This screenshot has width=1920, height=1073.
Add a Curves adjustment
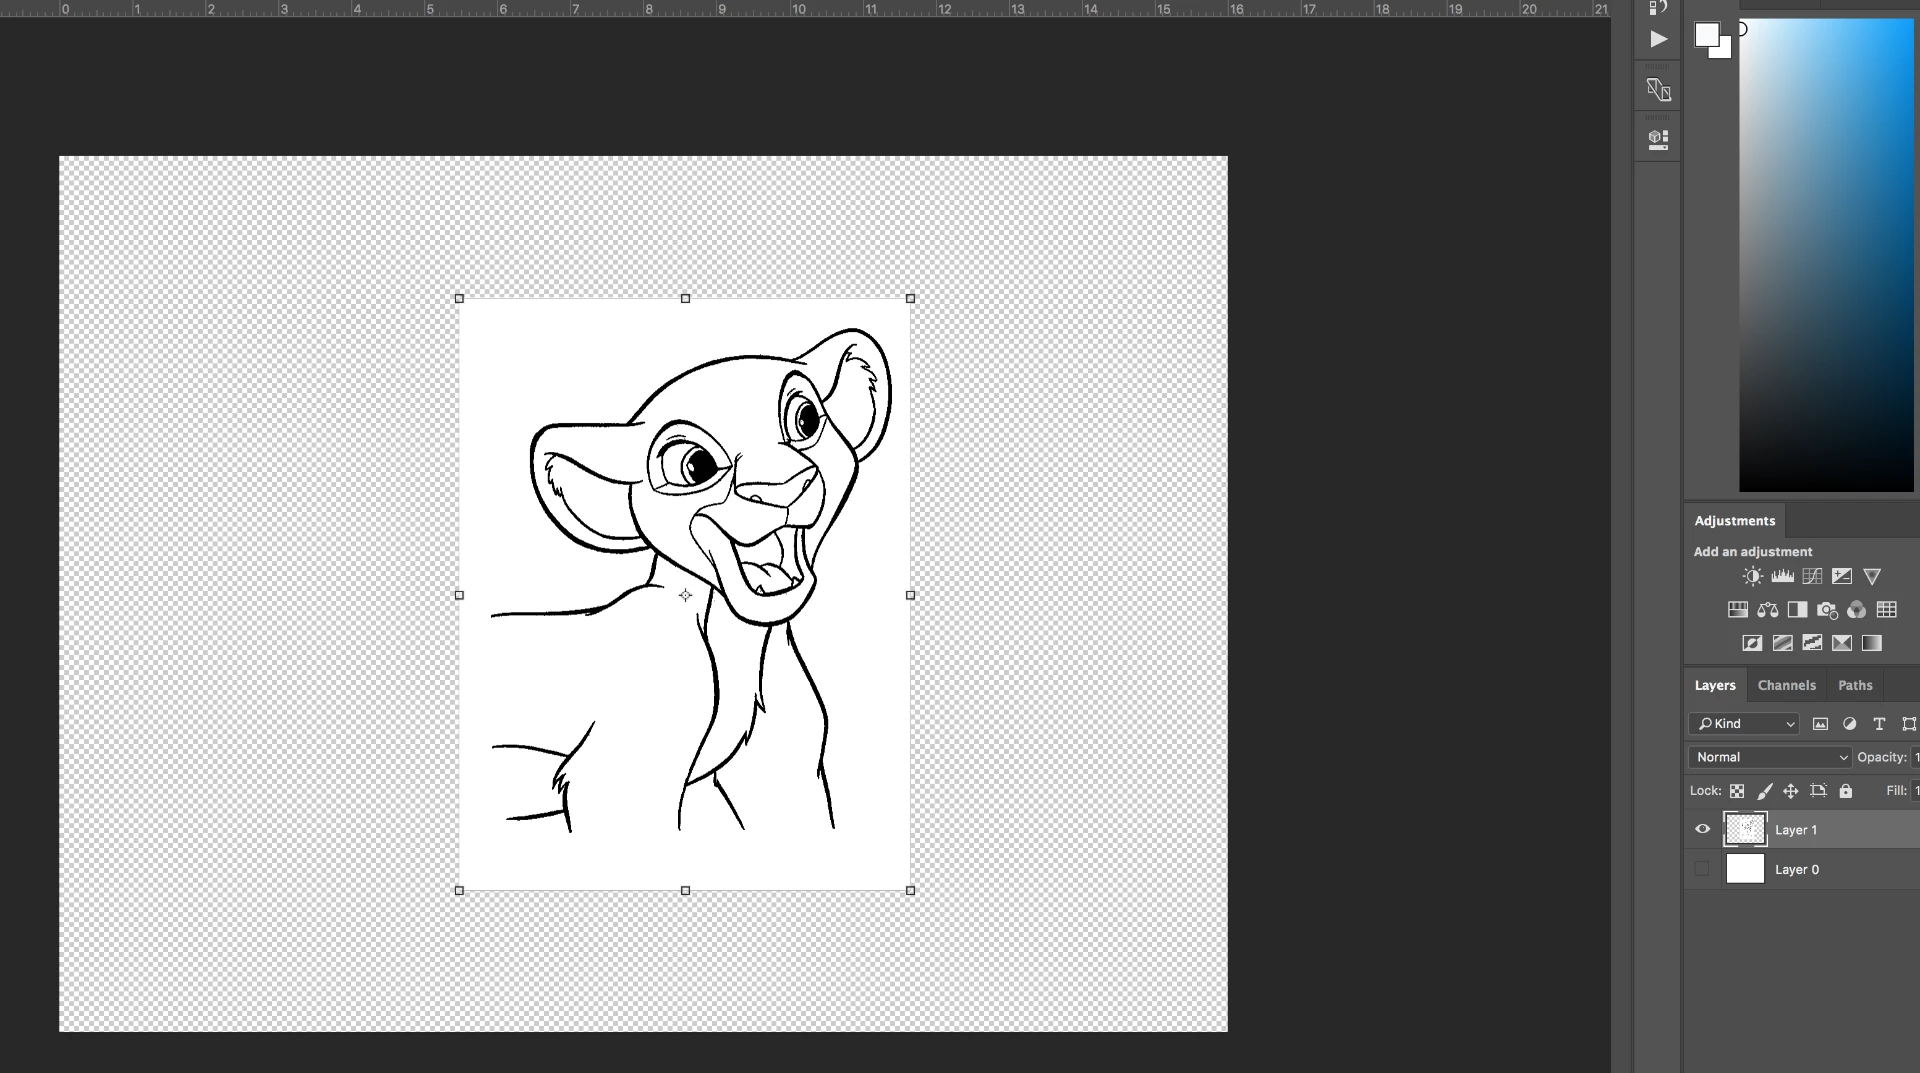pyautogui.click(x=1812, y=576)
